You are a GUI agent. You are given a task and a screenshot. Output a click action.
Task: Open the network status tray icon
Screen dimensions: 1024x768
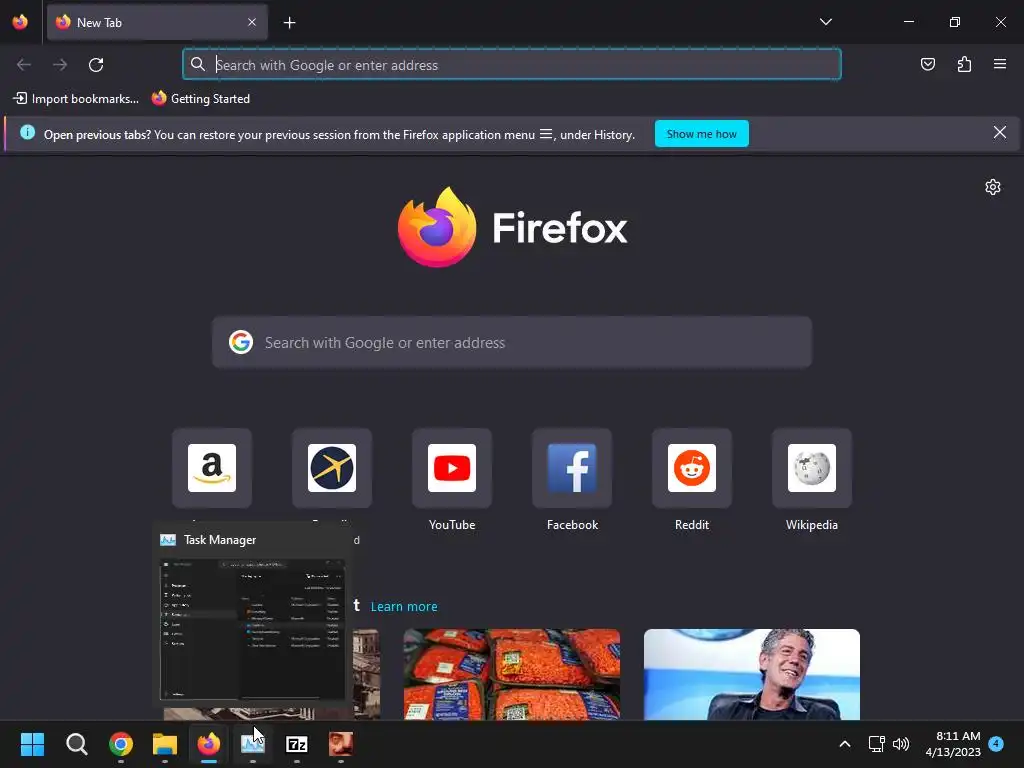tap(876, 744)
